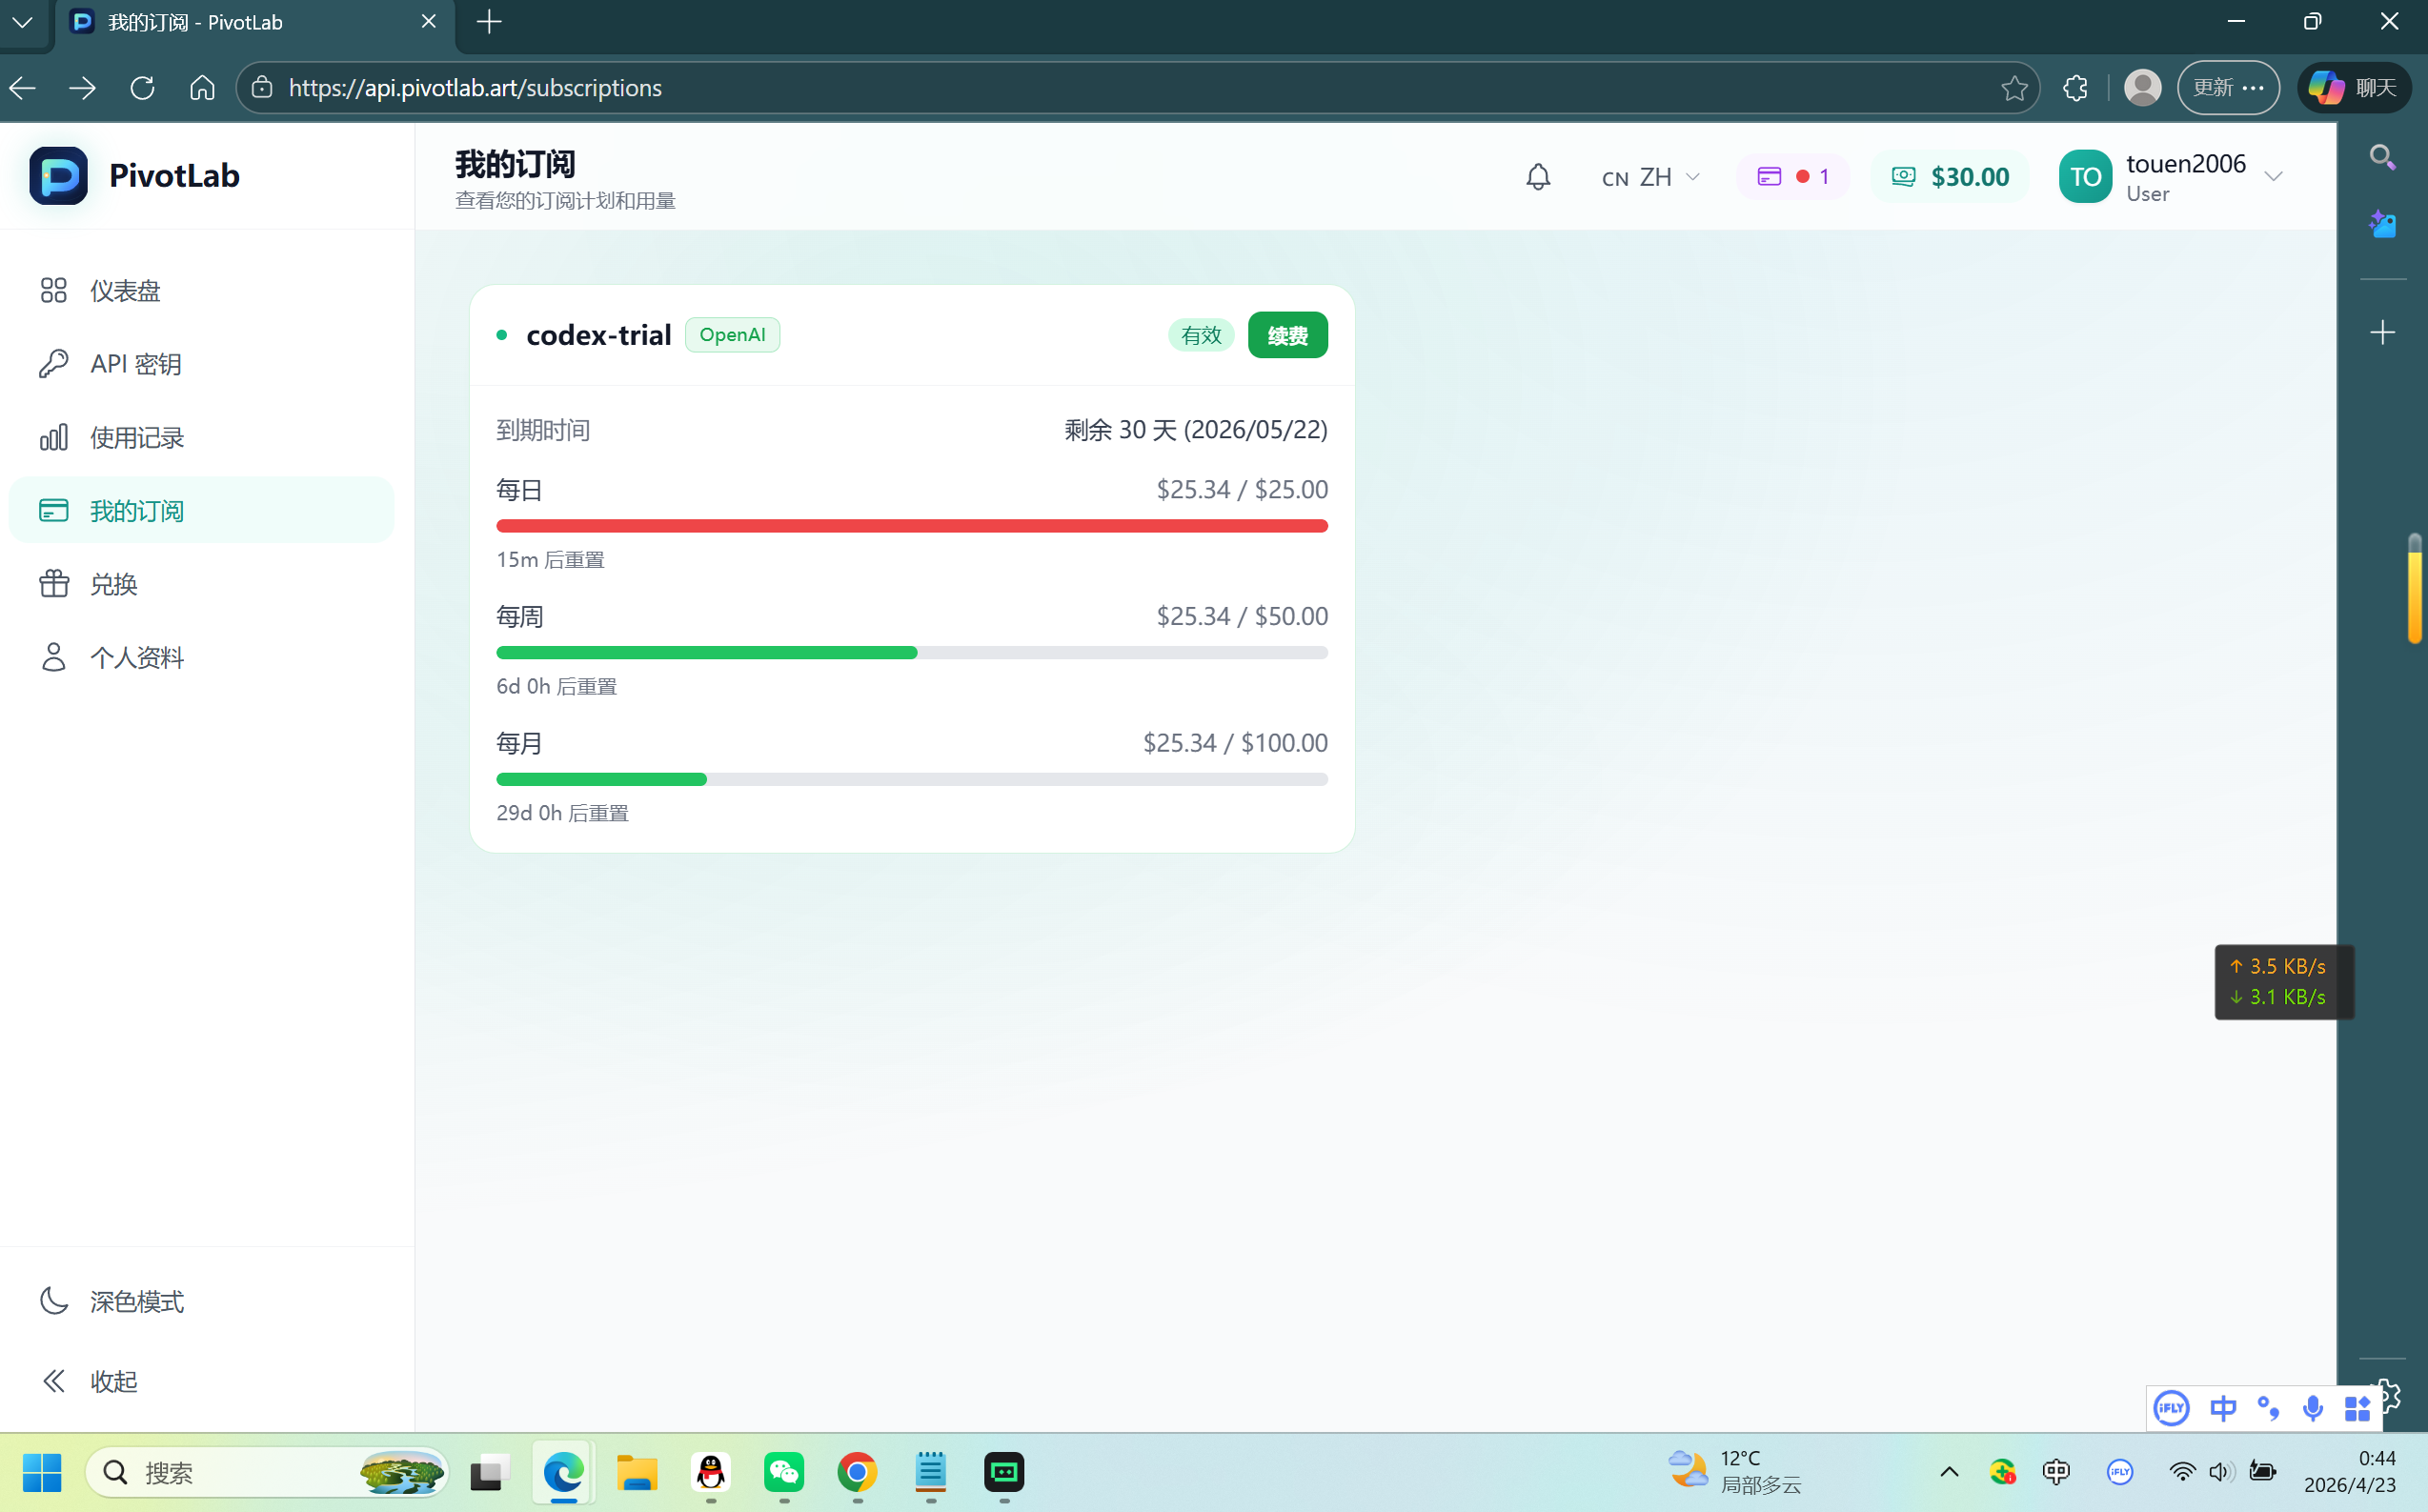Click the 剩余 30 天 expiry text
Screen dimensions: 2428x1512
[x=1195, y=430]
